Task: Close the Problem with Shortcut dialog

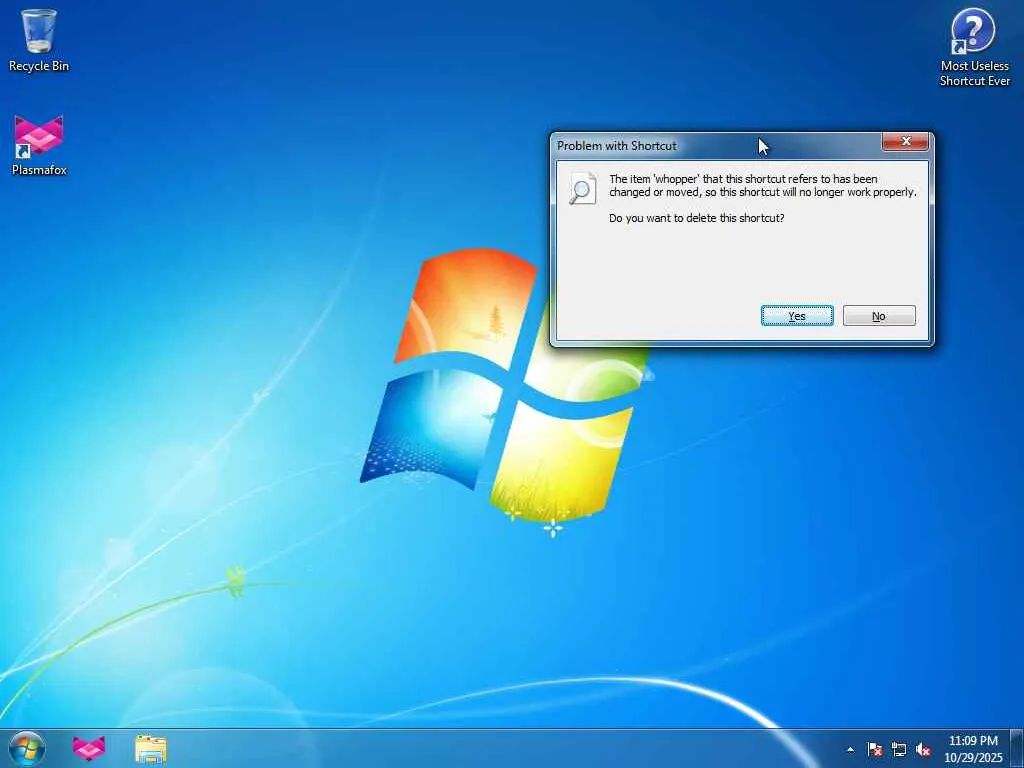Action: click(x=905, y=141)
